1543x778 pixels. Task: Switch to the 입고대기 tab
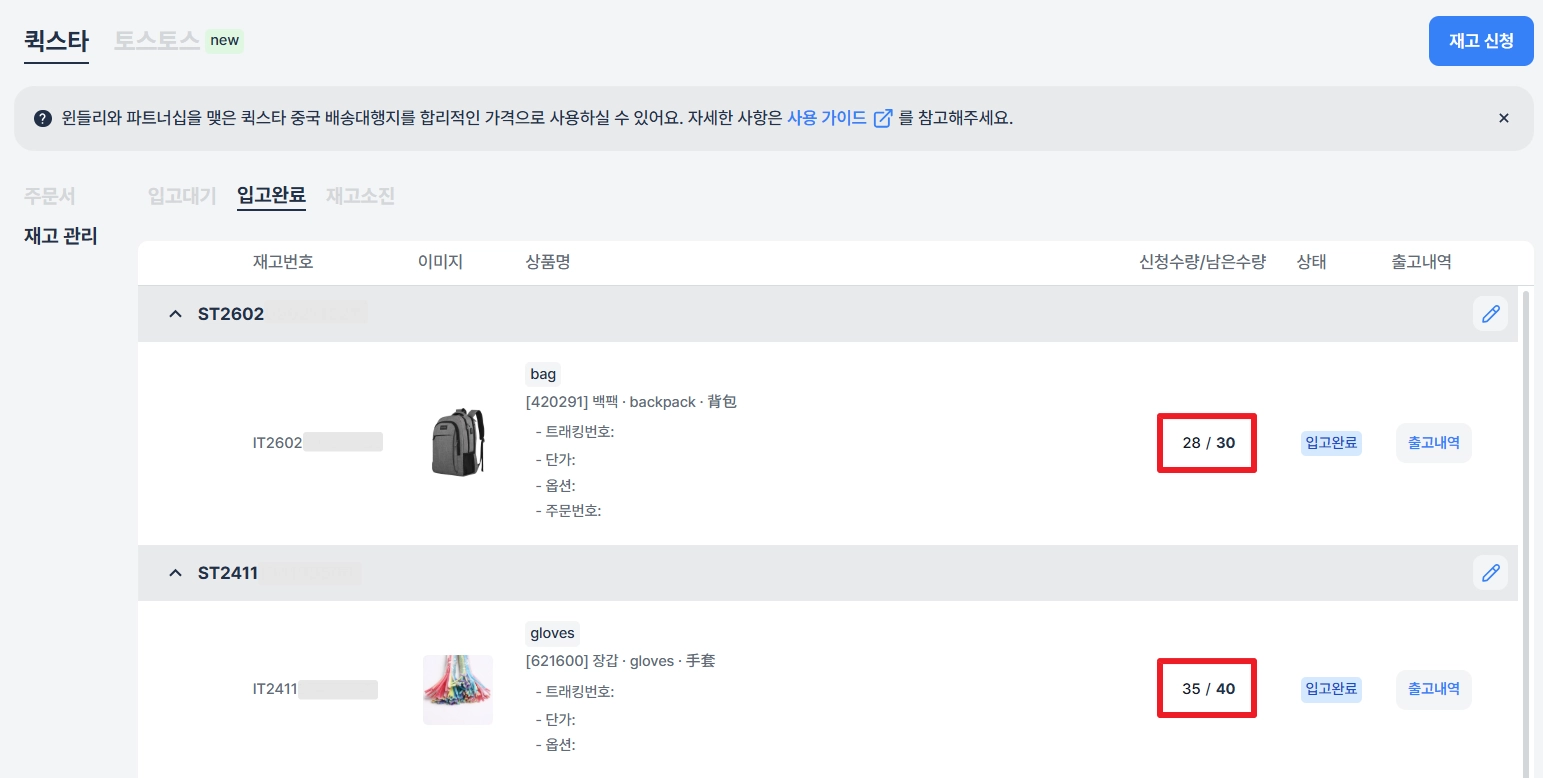[181, 196]
